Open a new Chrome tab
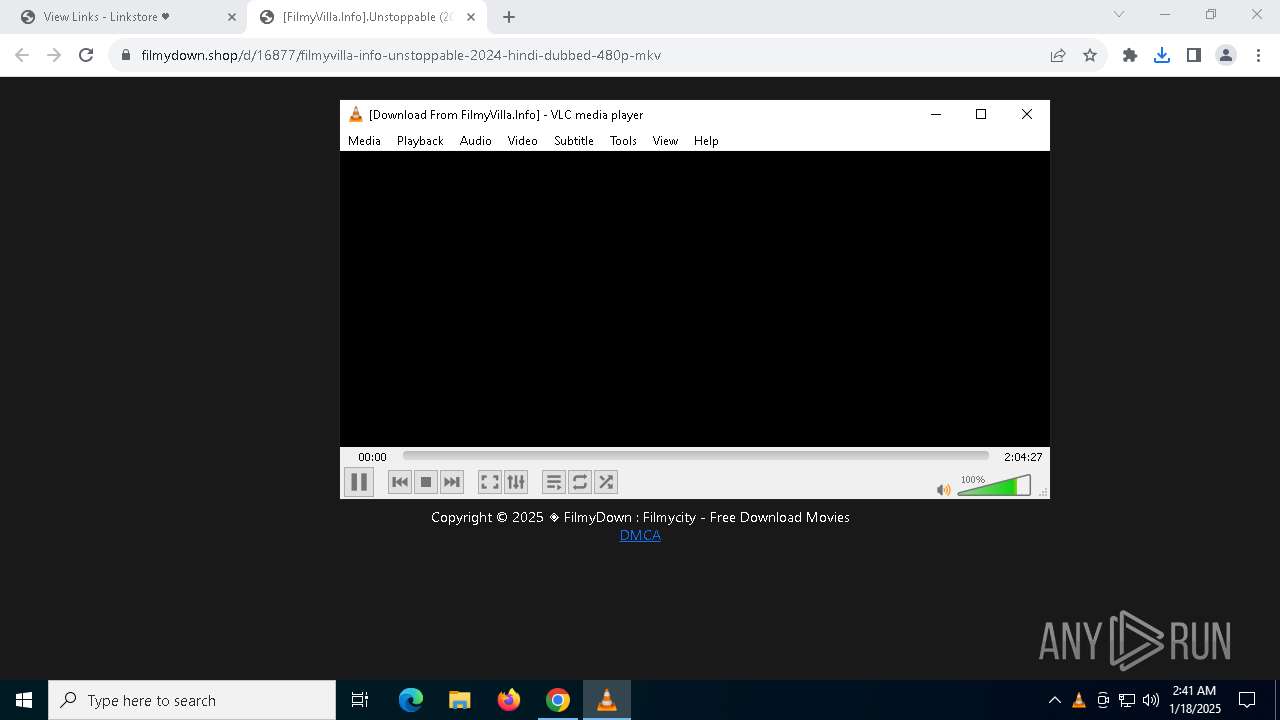 tap(509, 17)
